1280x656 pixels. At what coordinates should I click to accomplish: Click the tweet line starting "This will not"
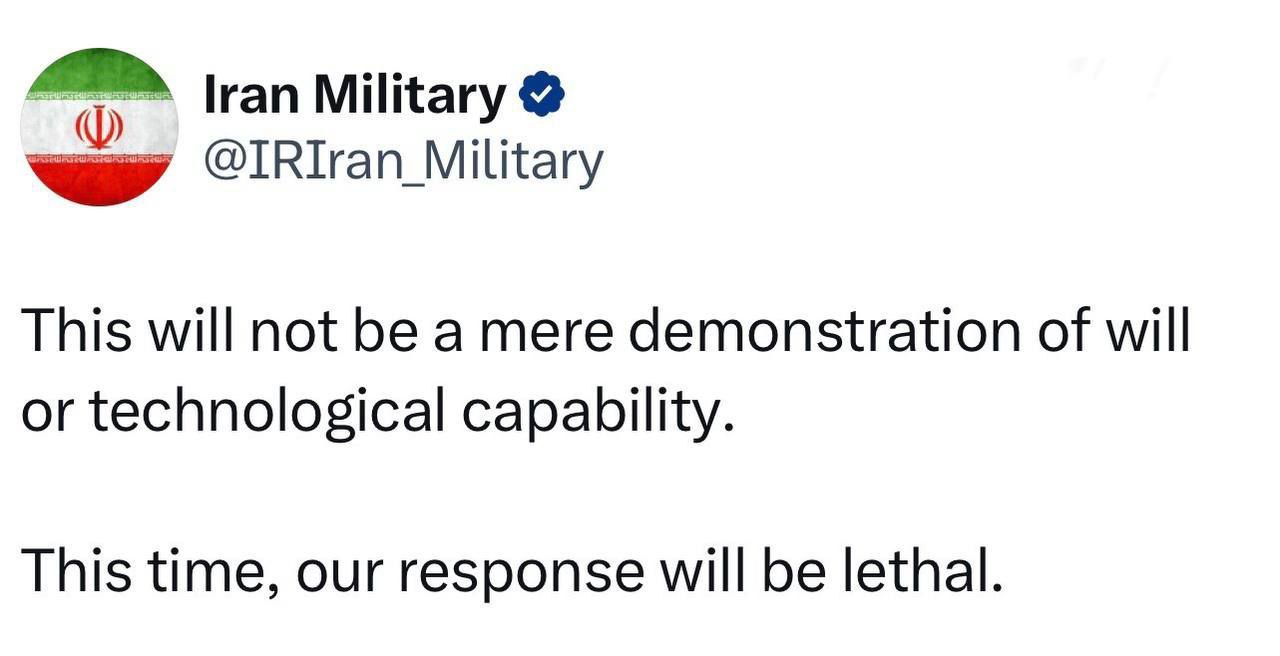605,332
